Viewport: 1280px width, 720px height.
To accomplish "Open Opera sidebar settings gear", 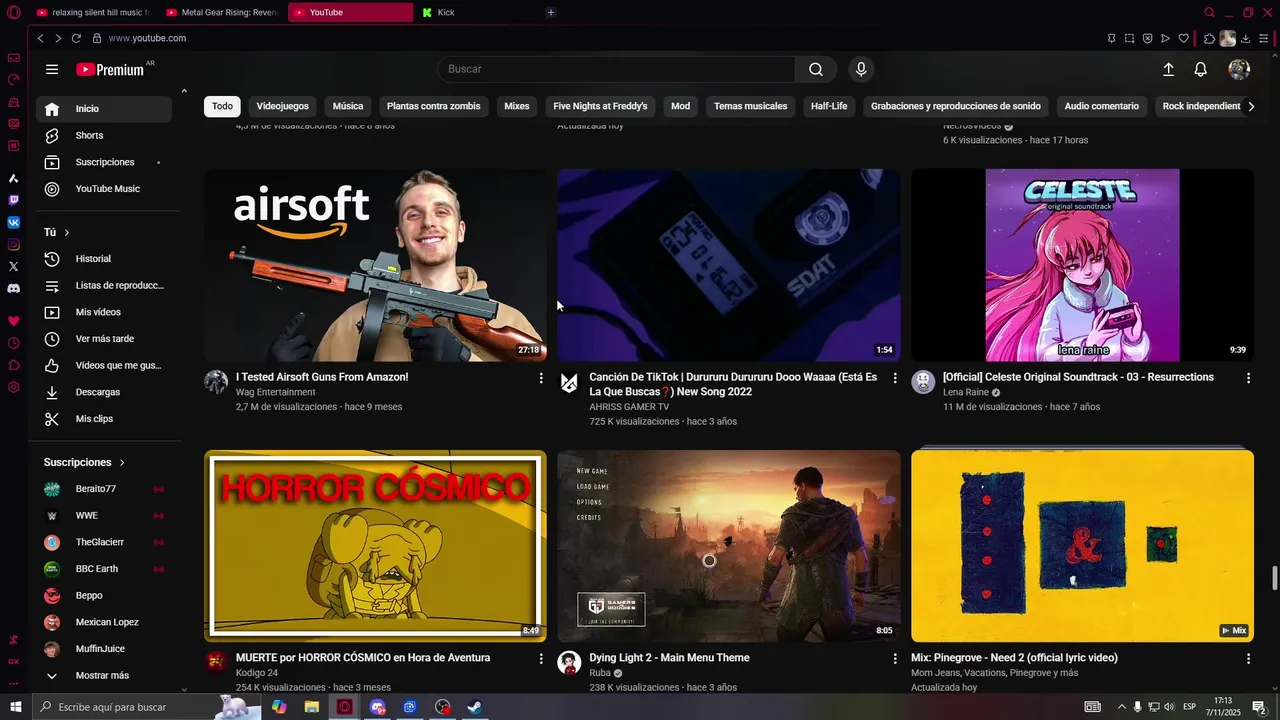I will coord(14,387).
